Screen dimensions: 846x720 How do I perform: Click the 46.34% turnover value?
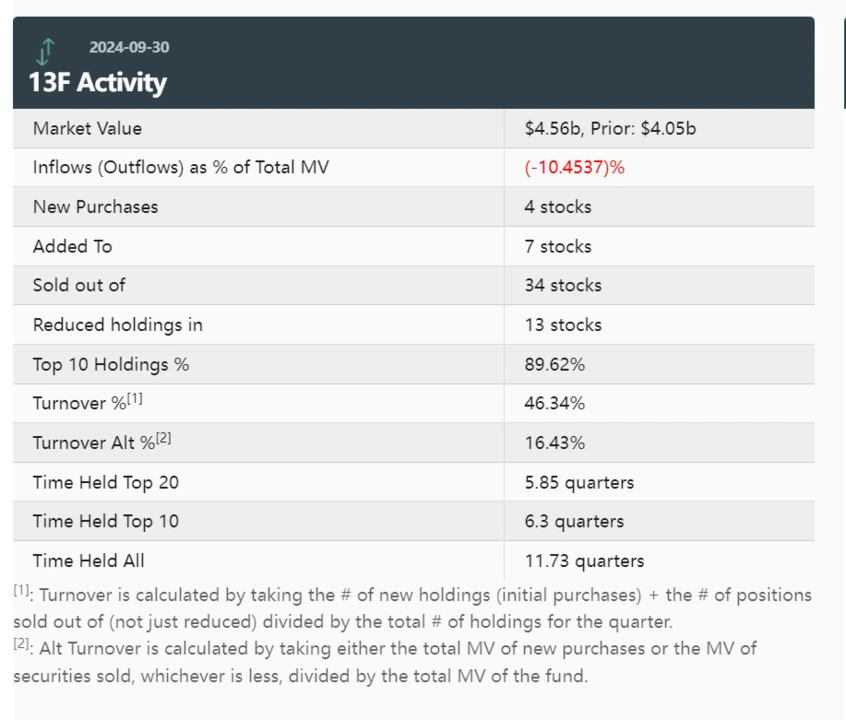pos(554,403)
